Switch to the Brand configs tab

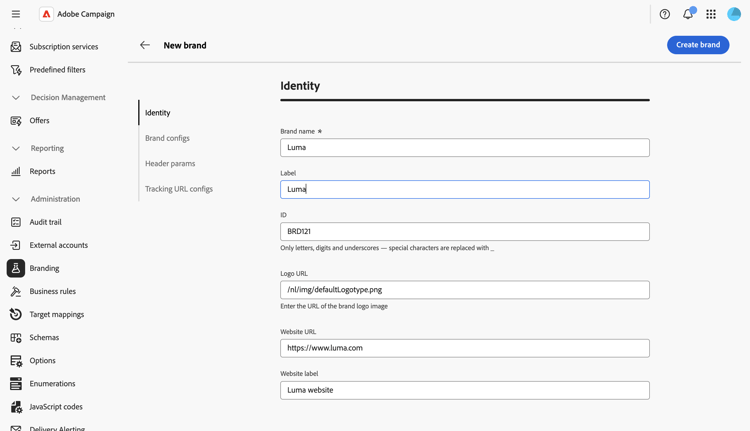[x=167, y=138]
